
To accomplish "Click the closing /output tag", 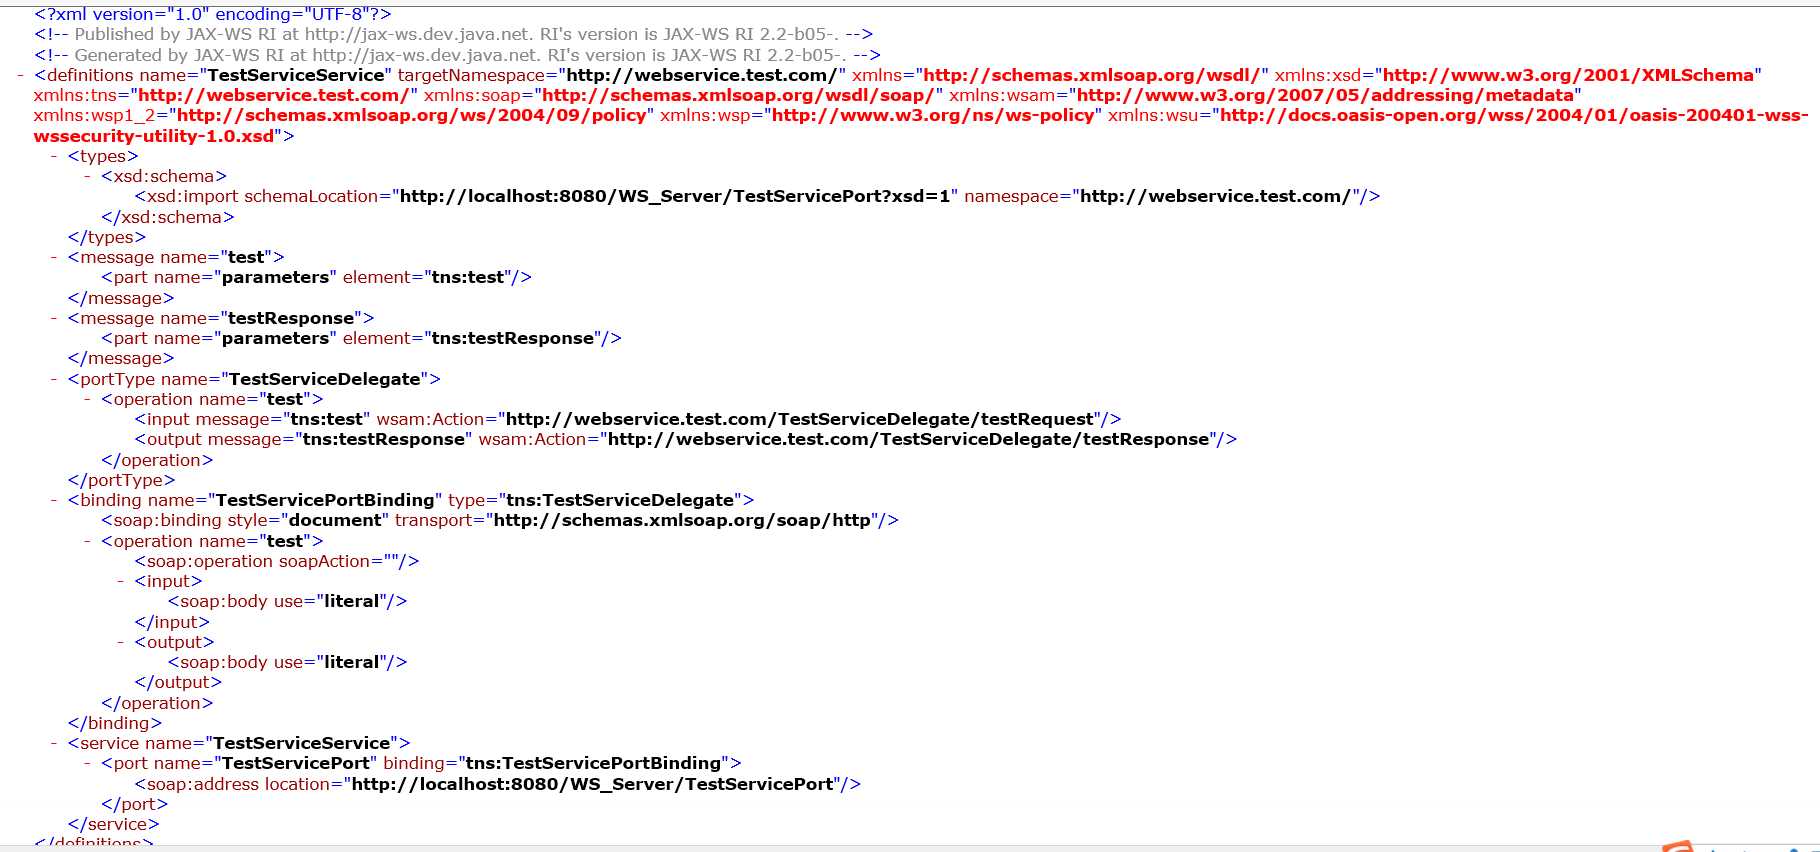I will 178,682.
